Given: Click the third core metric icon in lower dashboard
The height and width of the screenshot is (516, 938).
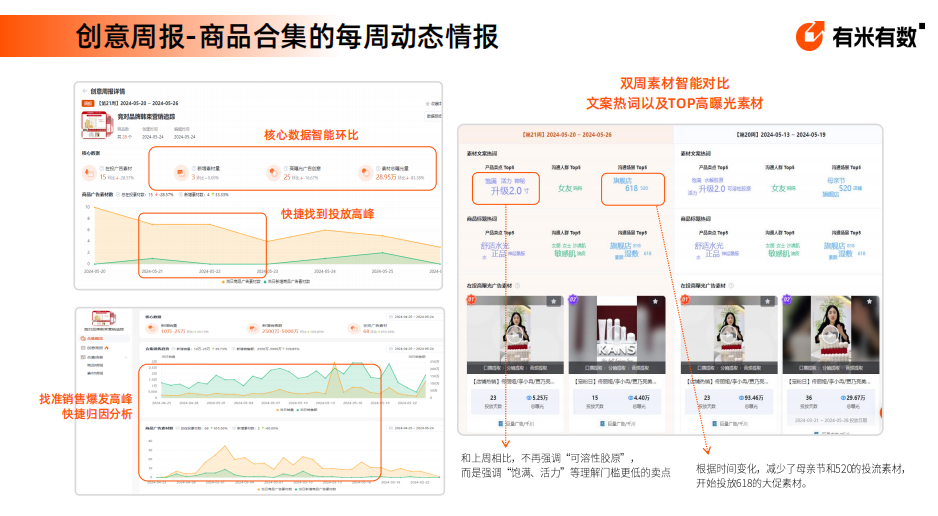Looking at the screenshot, I should [354, 329].
